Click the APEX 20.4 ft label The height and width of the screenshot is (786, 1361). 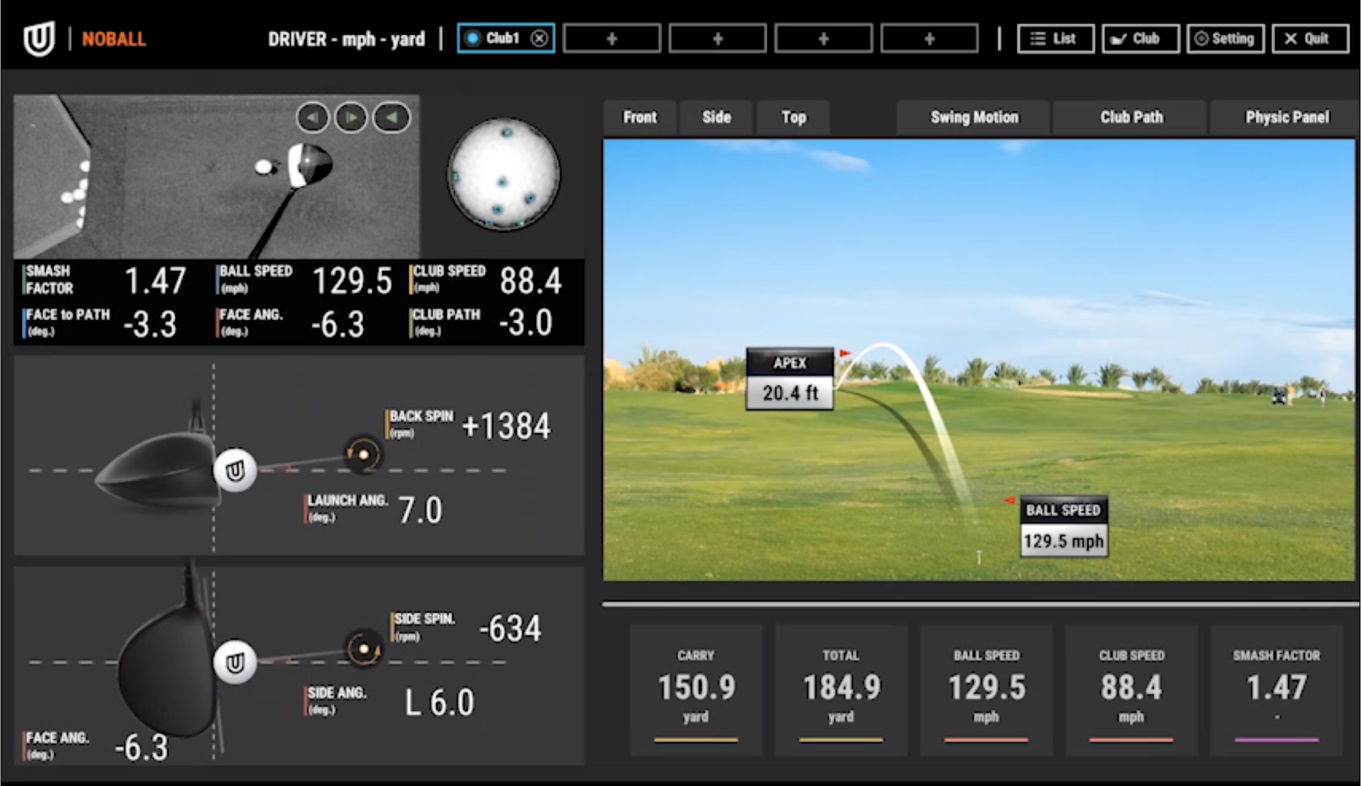[x=790, y=379]
